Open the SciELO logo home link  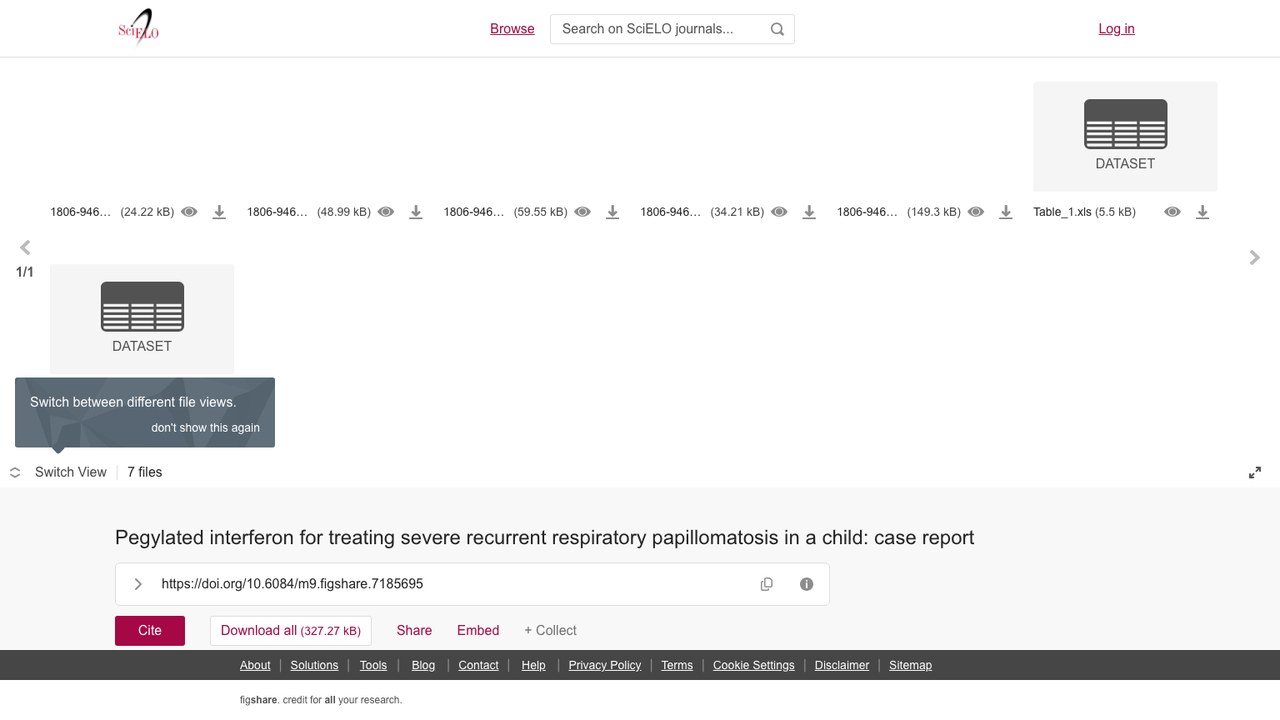click(x=139, y=28)
